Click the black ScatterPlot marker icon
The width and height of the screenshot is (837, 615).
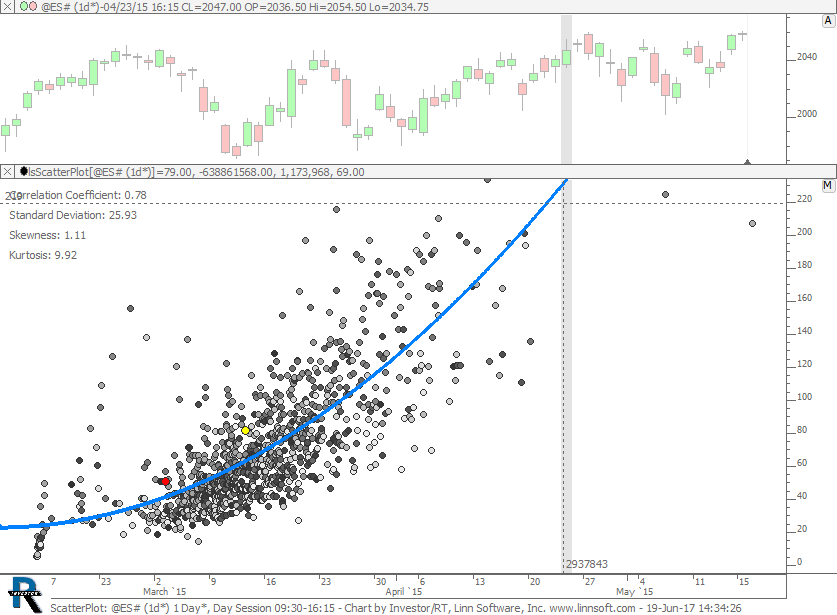[24, 172]
